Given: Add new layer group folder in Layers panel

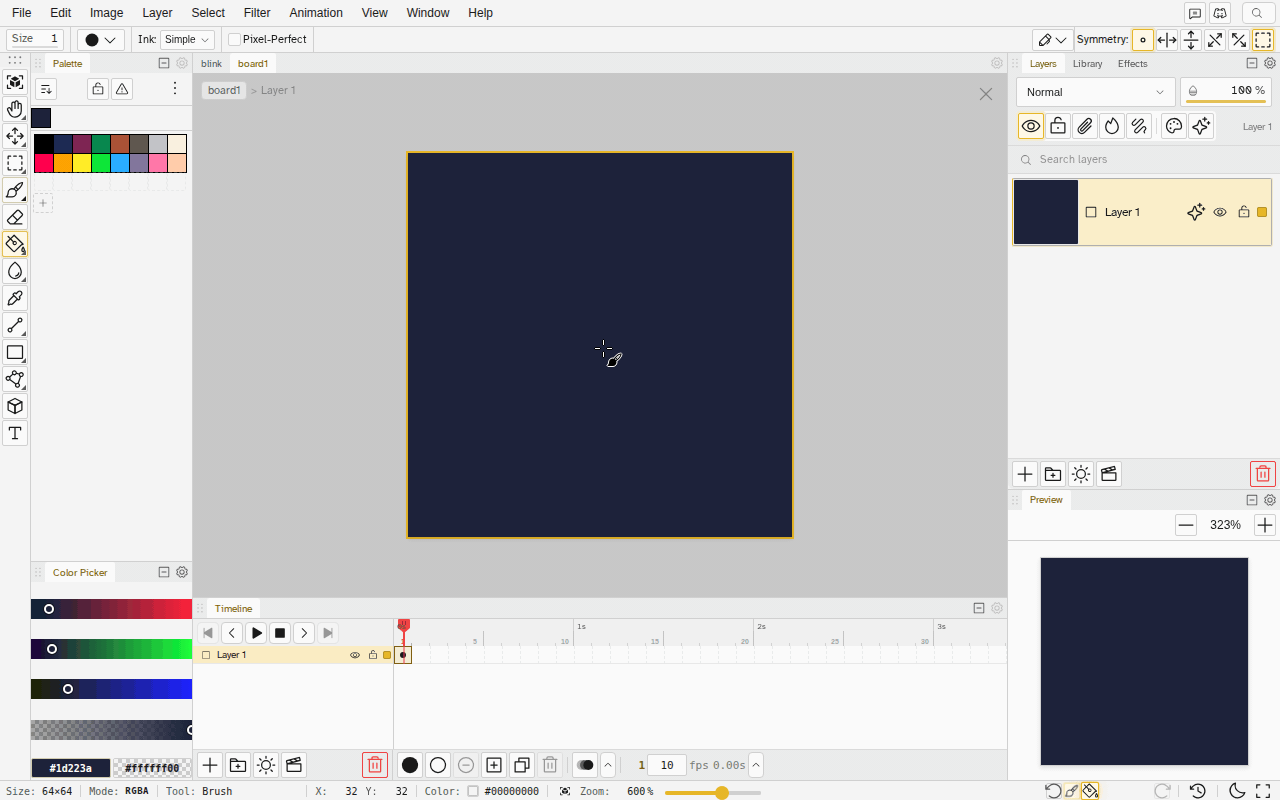Looking at the screenshot, I should coord(1053,474).
